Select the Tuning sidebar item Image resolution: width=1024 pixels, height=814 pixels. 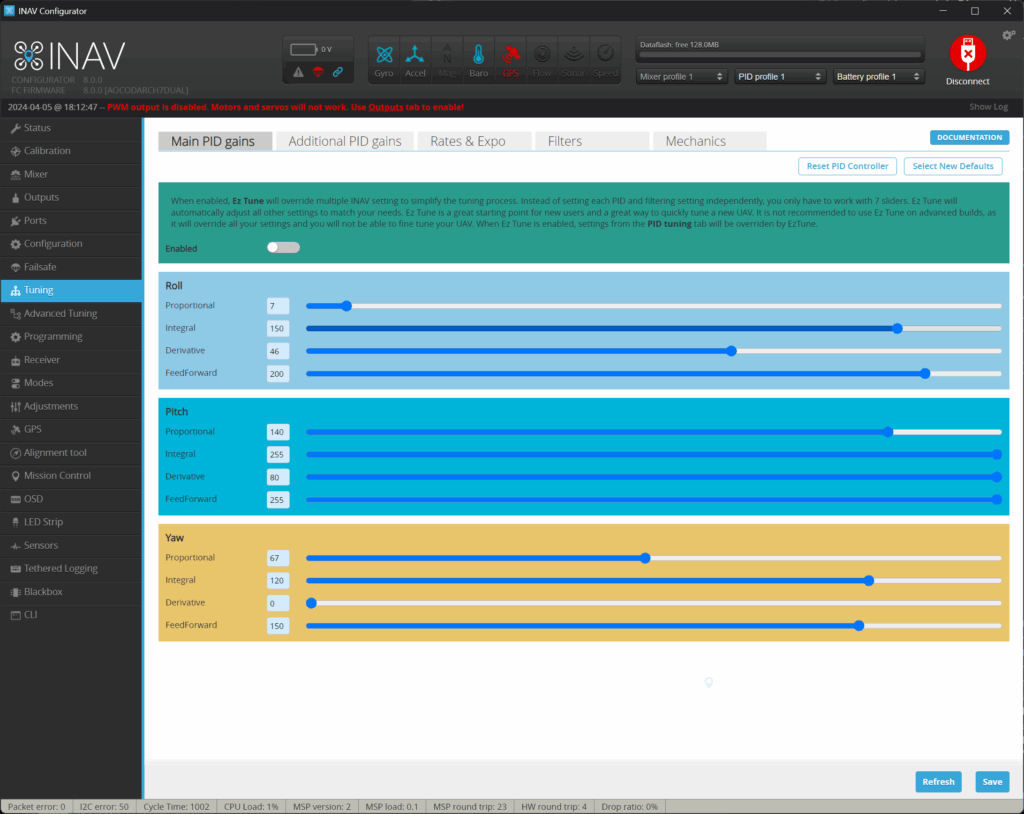[x=71, y=290]
